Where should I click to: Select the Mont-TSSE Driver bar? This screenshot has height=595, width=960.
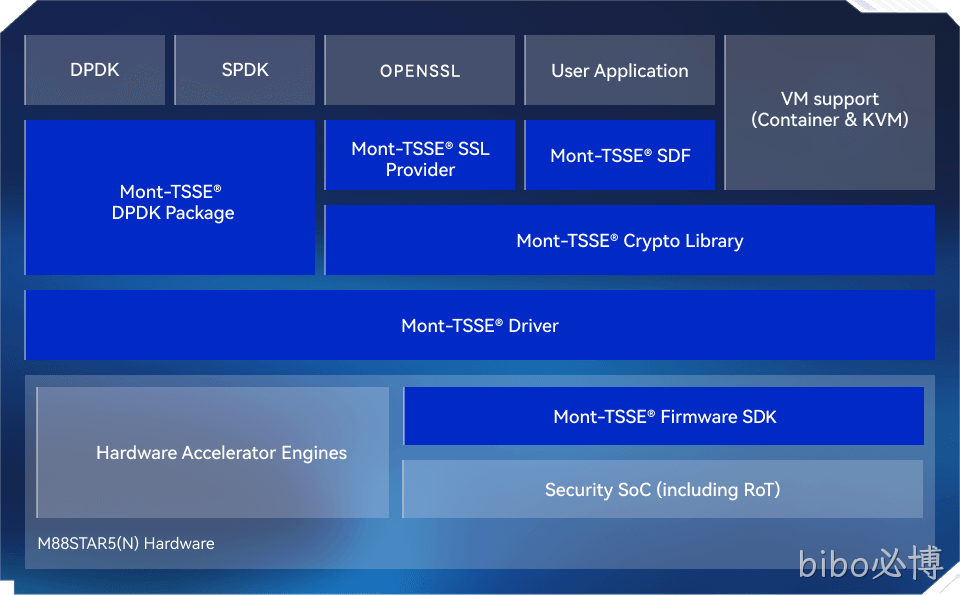coord(479,325)
